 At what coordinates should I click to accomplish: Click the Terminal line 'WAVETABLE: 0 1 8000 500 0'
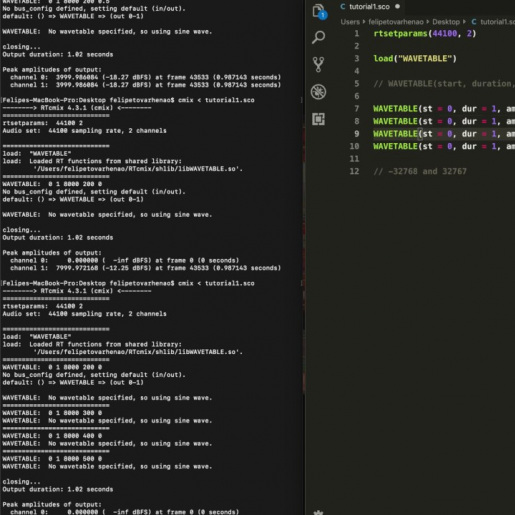coord(52,459)
